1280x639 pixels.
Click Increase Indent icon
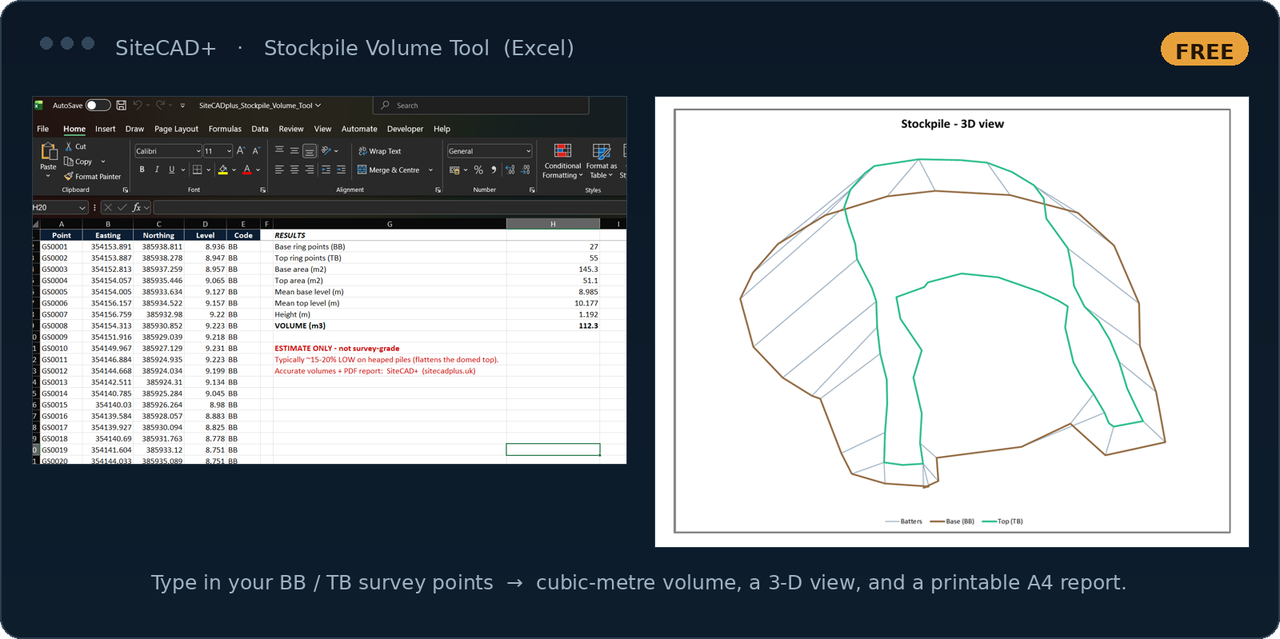(341, 170)
